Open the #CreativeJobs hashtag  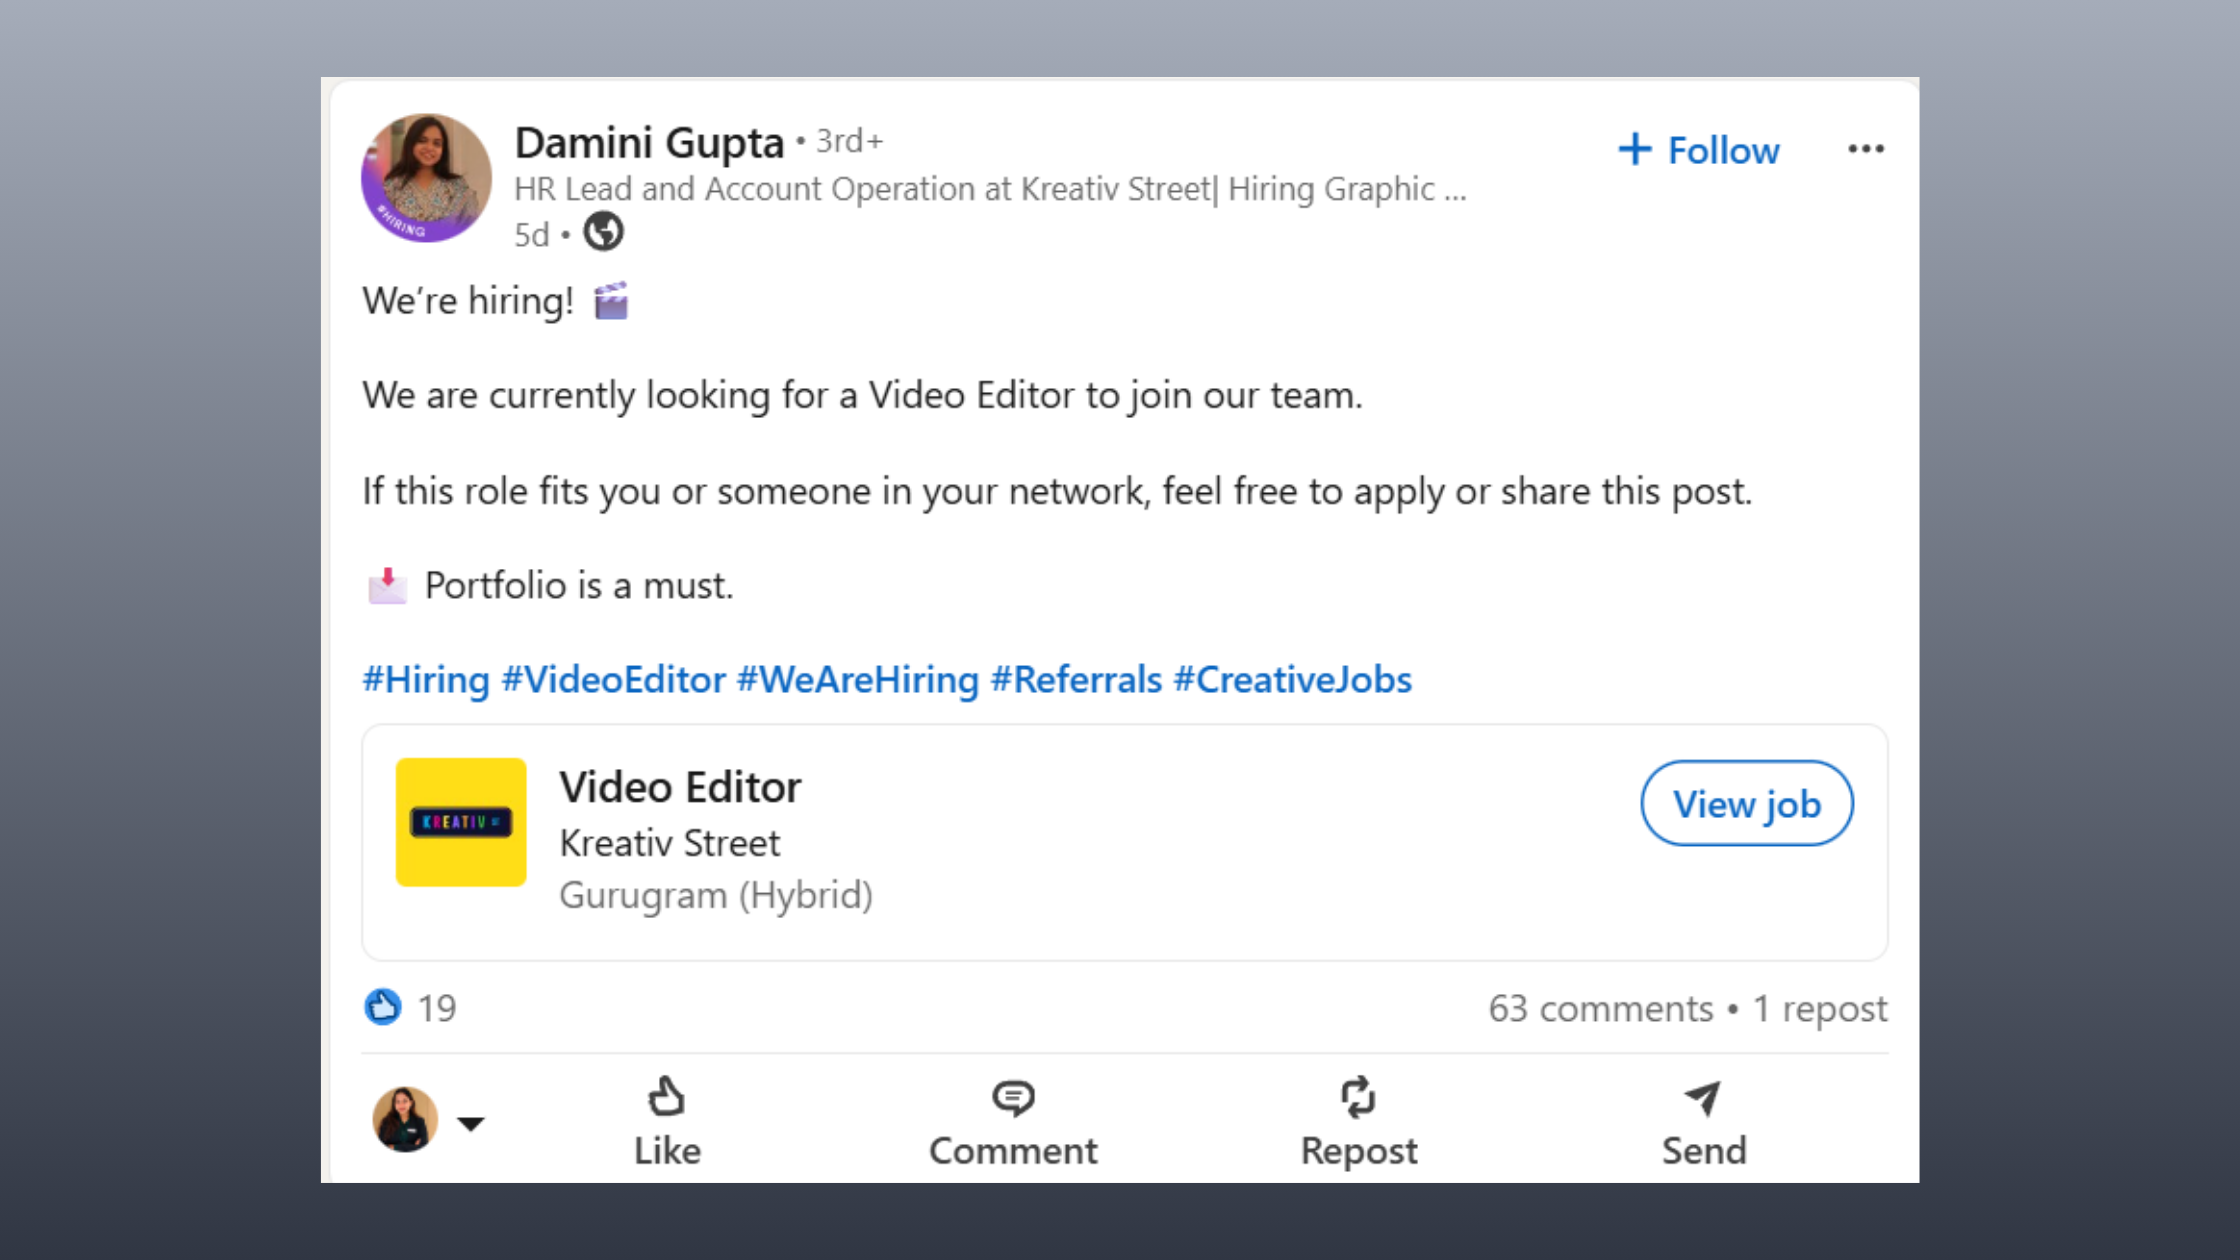click(x=1292, y=679)
